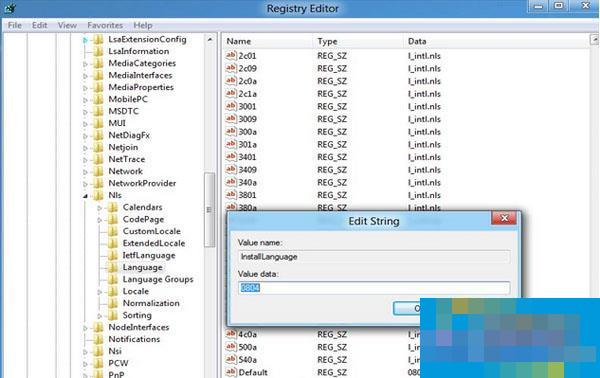
Task: Expand the NetDiagFx key
Action: 85,136
